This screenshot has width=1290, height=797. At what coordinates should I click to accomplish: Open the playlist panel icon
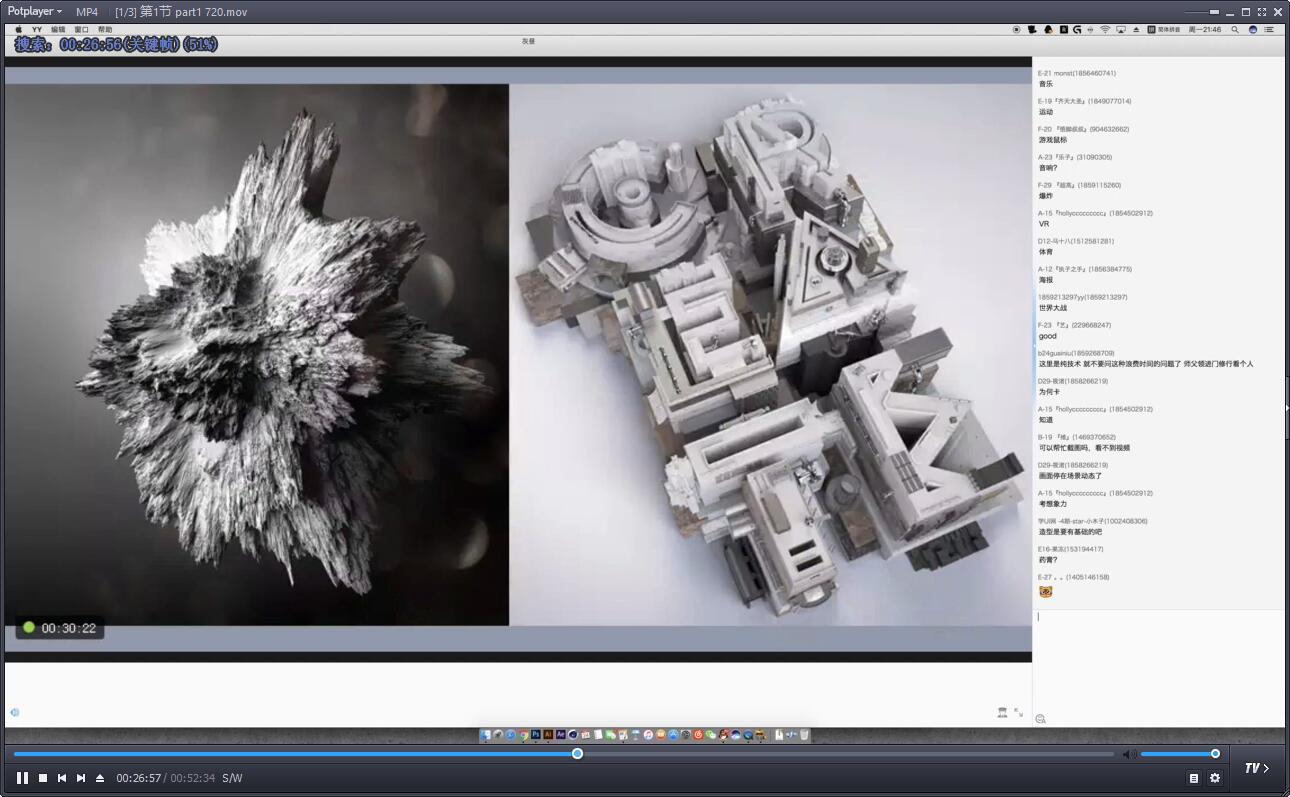click(1193, 778)
